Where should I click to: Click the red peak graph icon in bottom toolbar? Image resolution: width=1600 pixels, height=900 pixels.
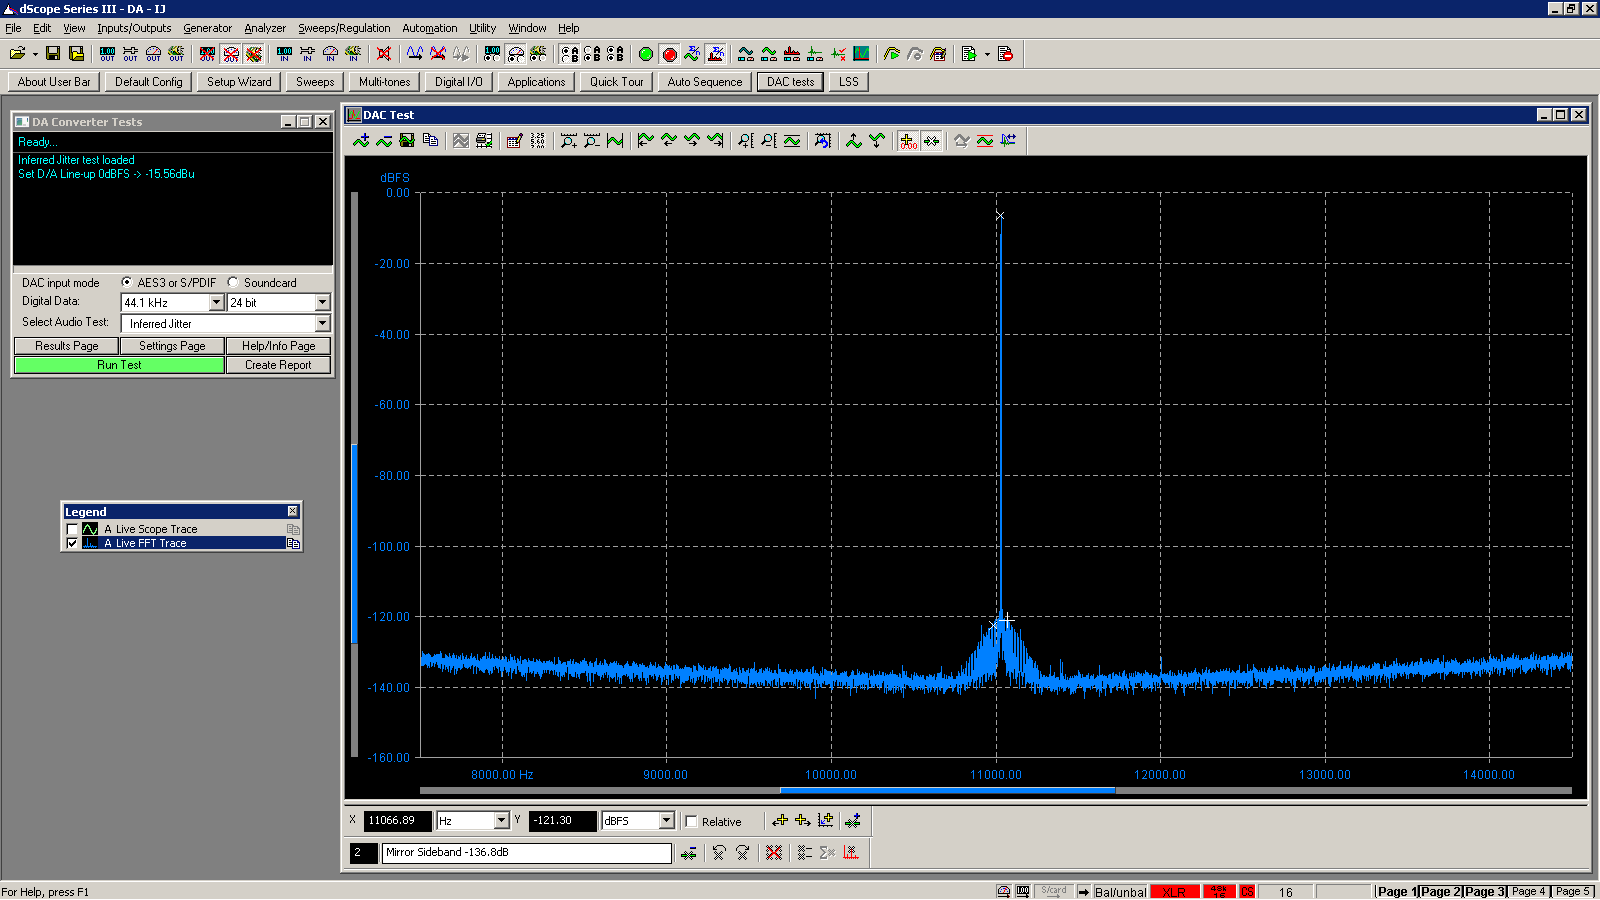point(850,853)
